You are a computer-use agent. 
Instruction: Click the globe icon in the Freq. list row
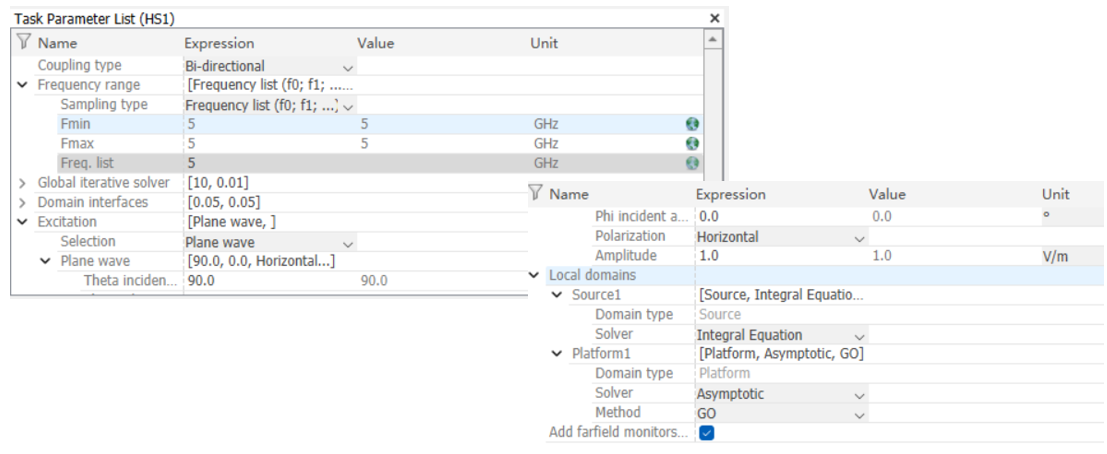pos(692,163)
